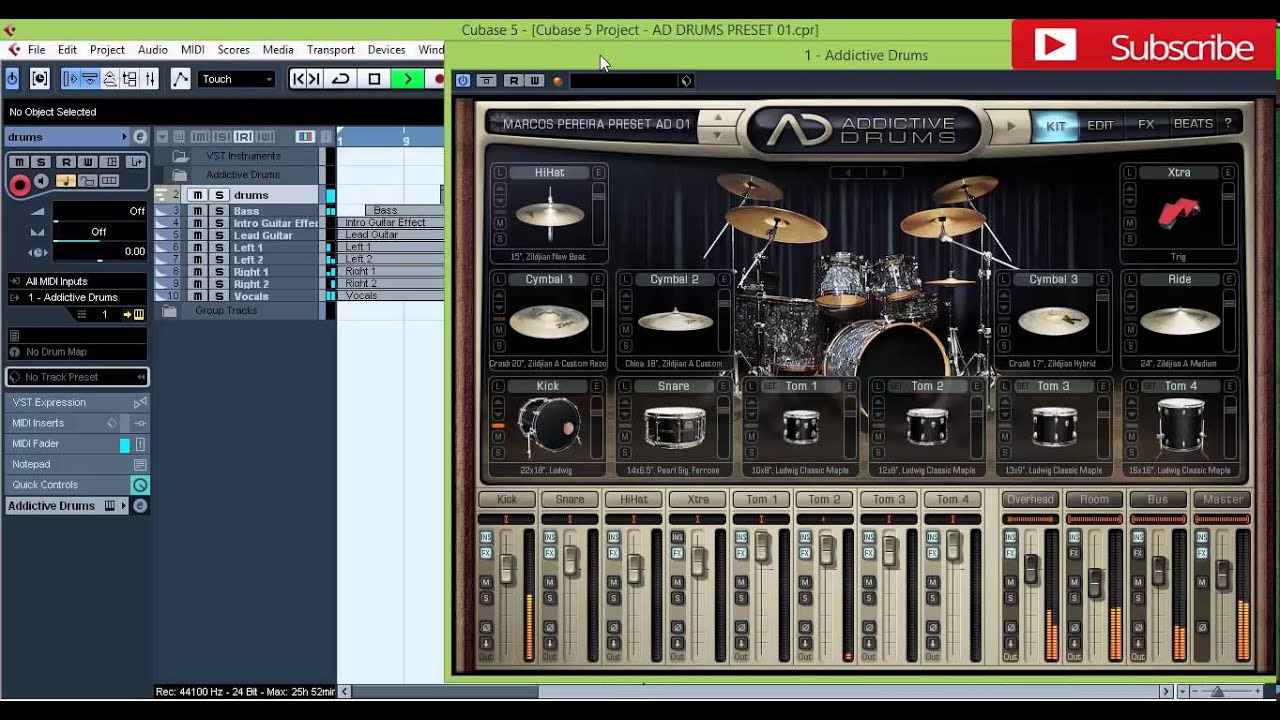Viewport: 1280px width, 720px height.
Task: Open the Transport menu
Action: (x=330, y=50)
